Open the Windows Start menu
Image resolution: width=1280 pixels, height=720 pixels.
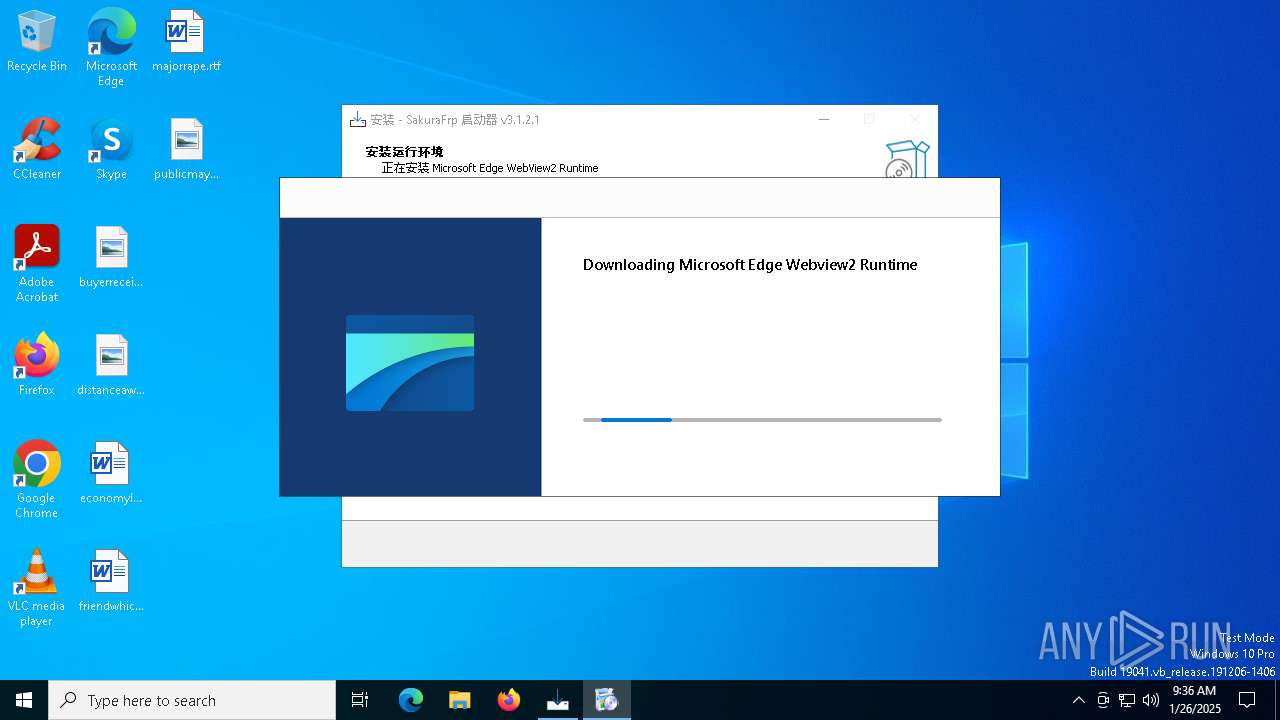pyautogui.click(x=24, y=700)
